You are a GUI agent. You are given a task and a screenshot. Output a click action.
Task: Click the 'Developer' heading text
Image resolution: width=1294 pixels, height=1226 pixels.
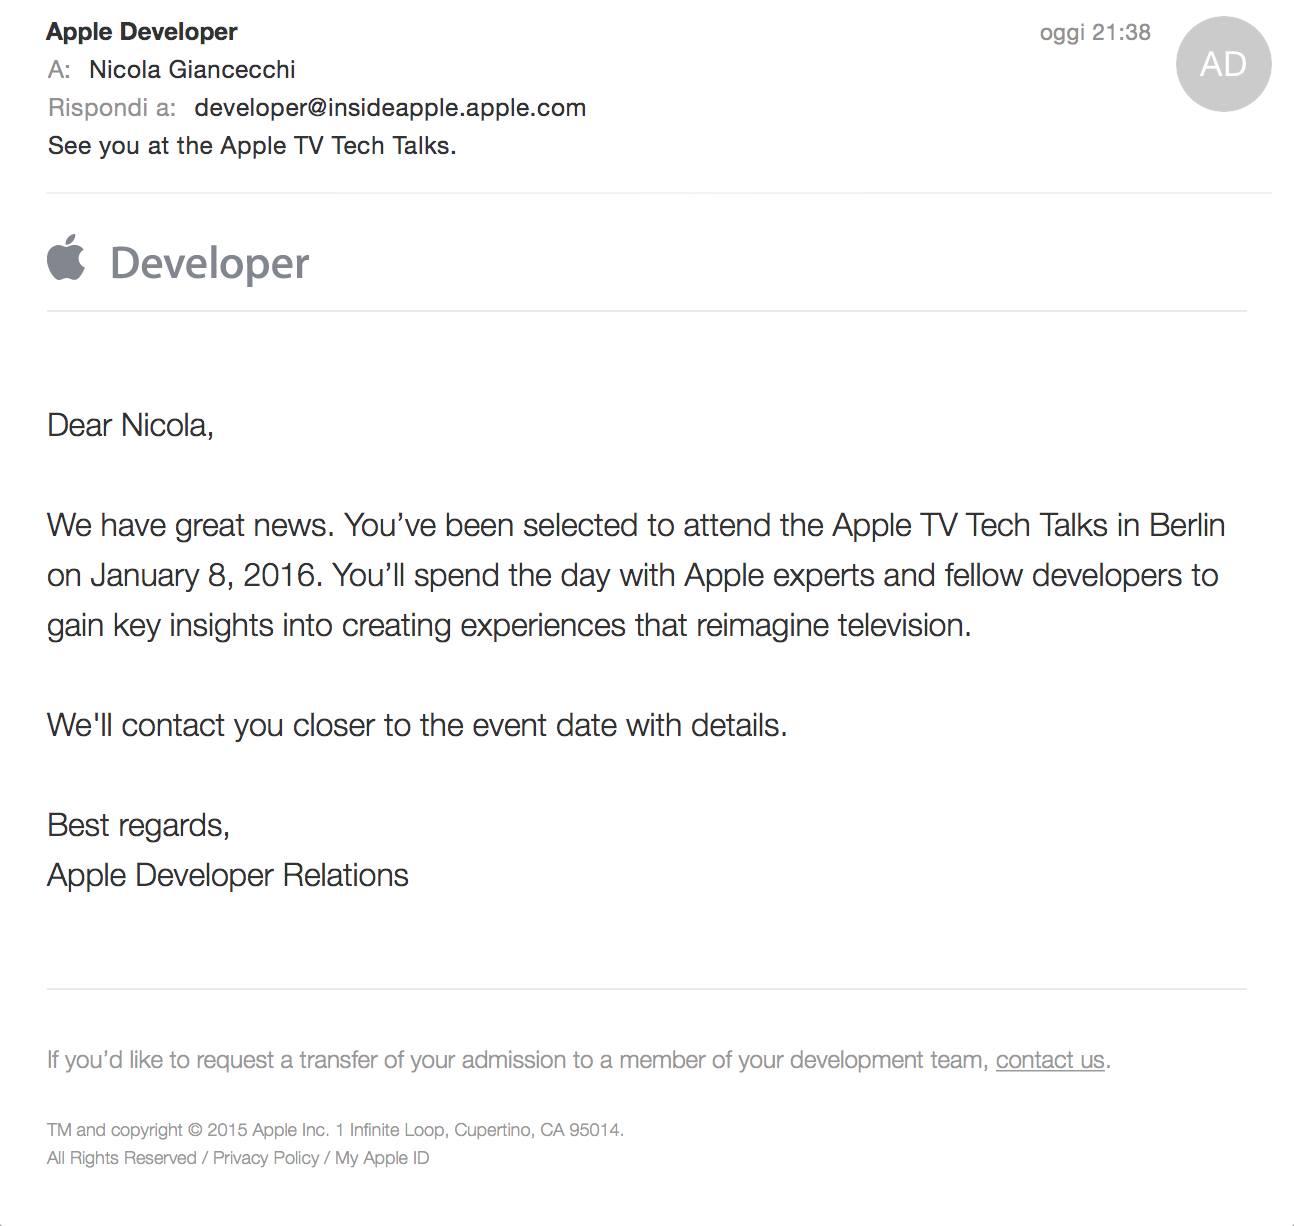point(209,263)
